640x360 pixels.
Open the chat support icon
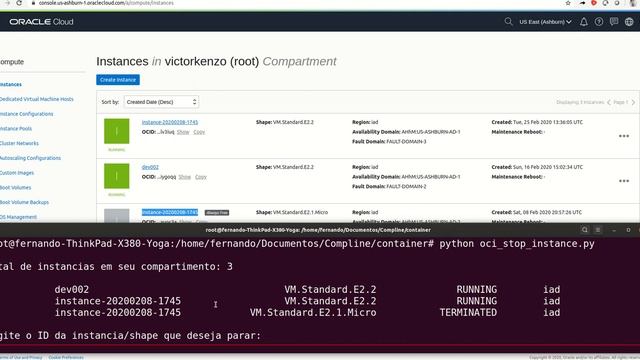coord(614,22)
